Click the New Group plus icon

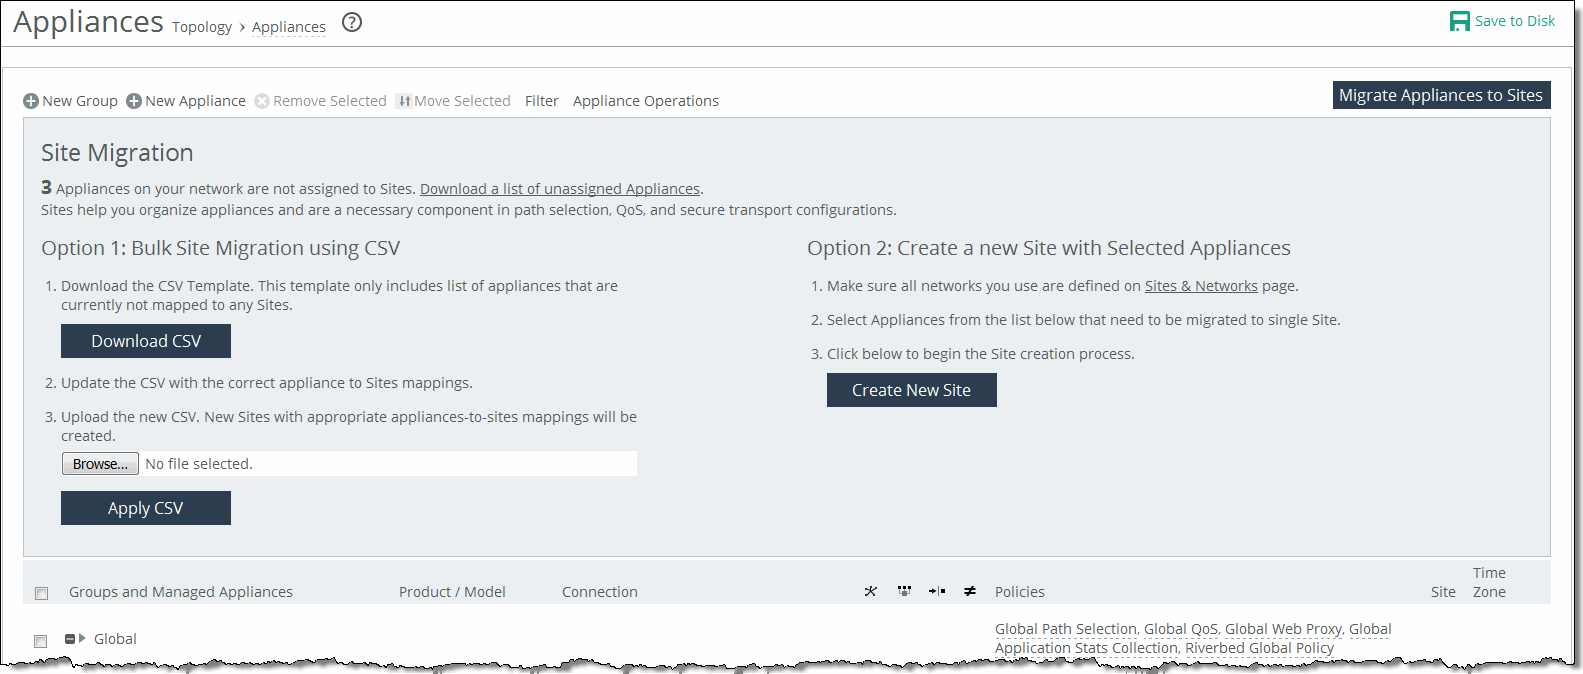click(x=31, y=101)
